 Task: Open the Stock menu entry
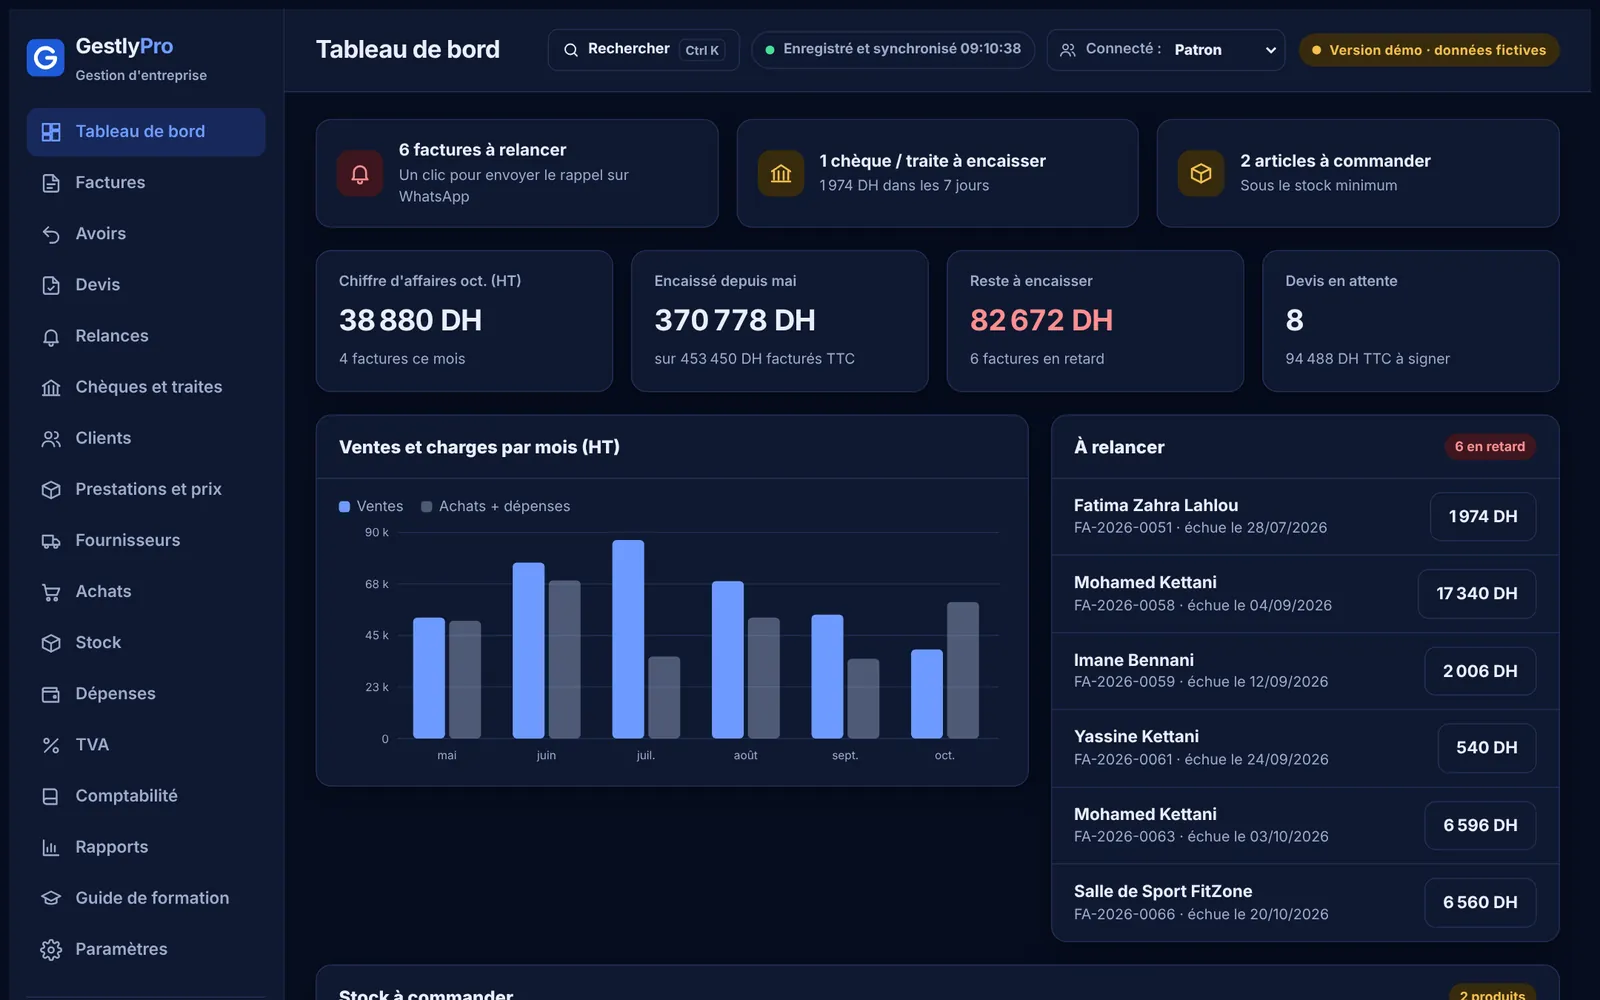[x=146, y=642]
